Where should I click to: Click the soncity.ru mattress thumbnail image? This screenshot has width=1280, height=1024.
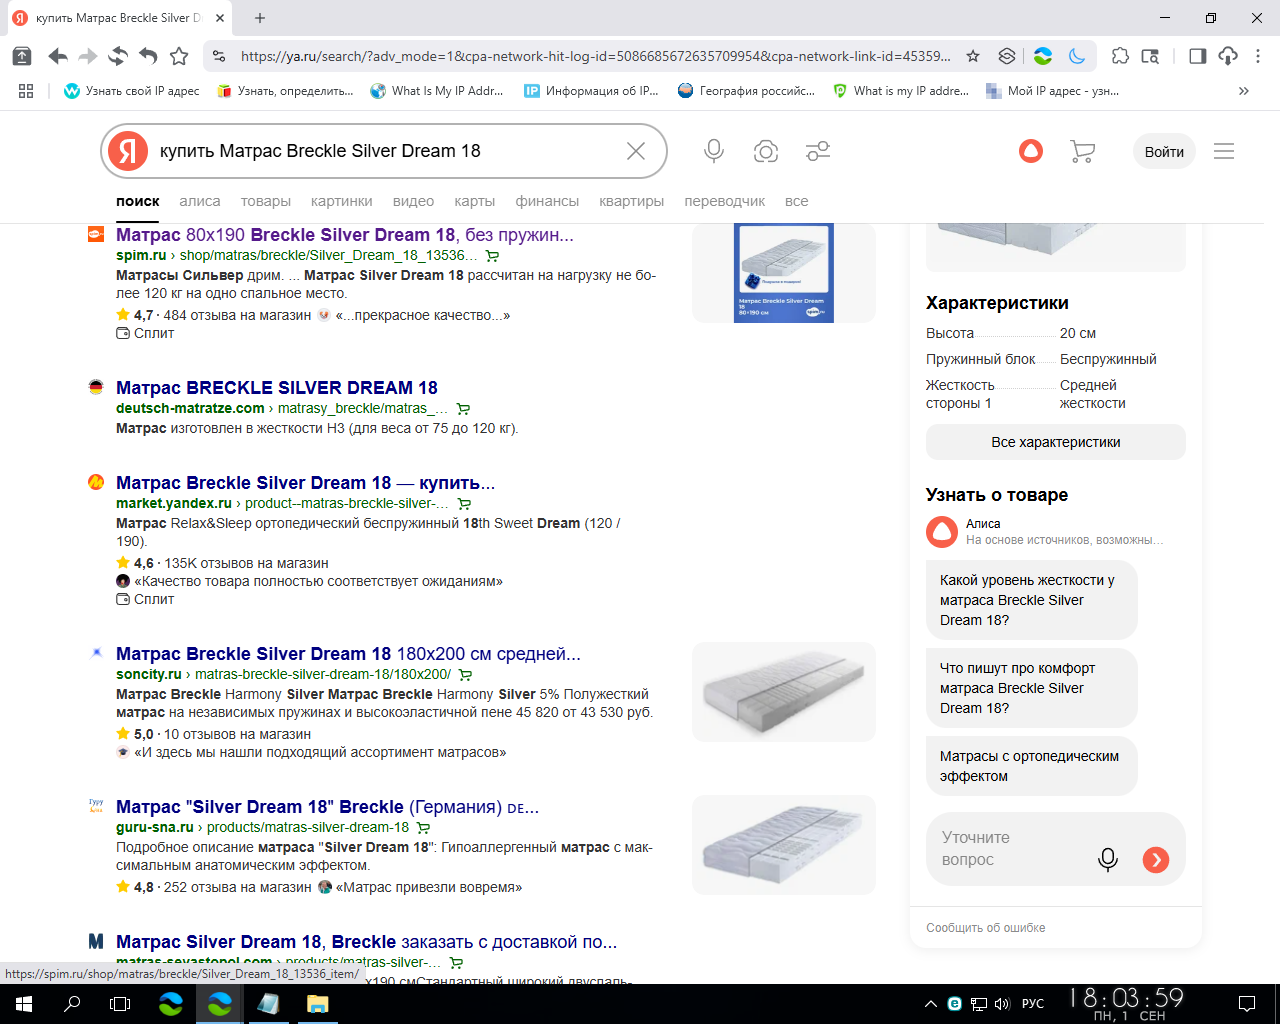point(784,692)
